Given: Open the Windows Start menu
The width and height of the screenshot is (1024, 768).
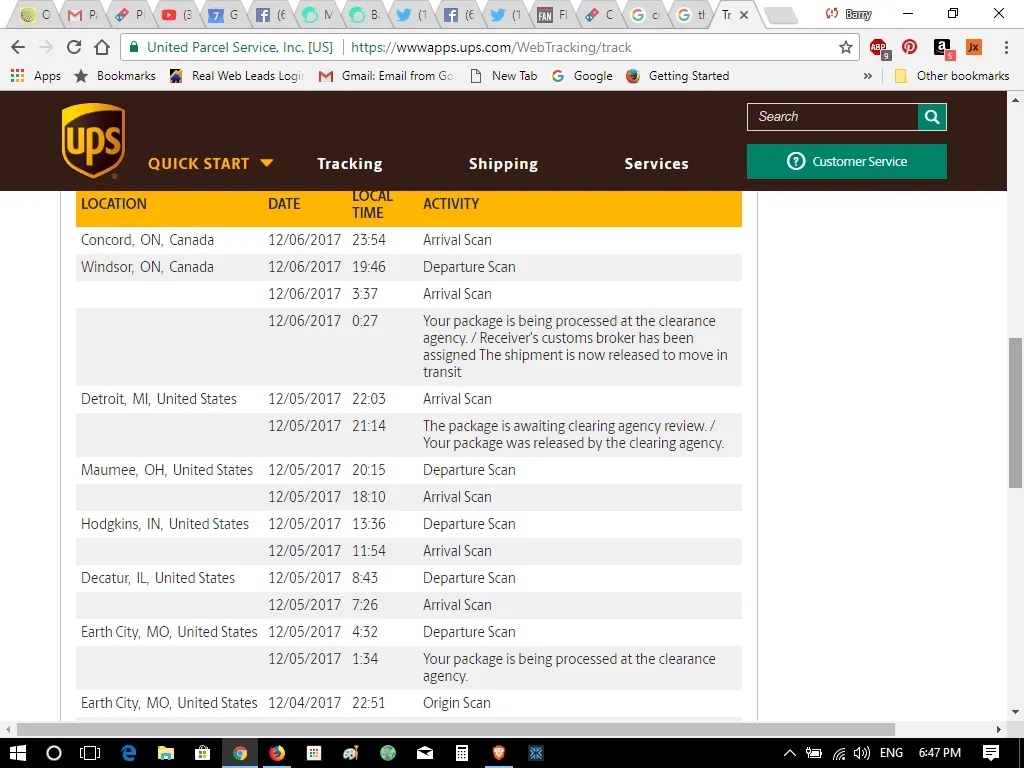Looking at the screenshot, I should point(18,753).
